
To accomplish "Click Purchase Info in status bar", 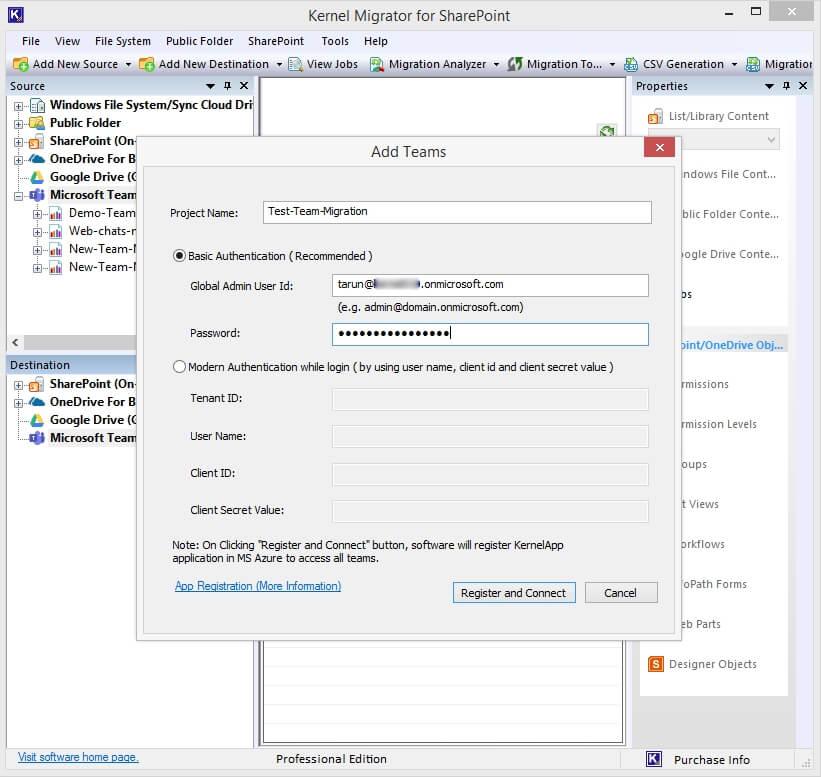I will pos(712,760).
